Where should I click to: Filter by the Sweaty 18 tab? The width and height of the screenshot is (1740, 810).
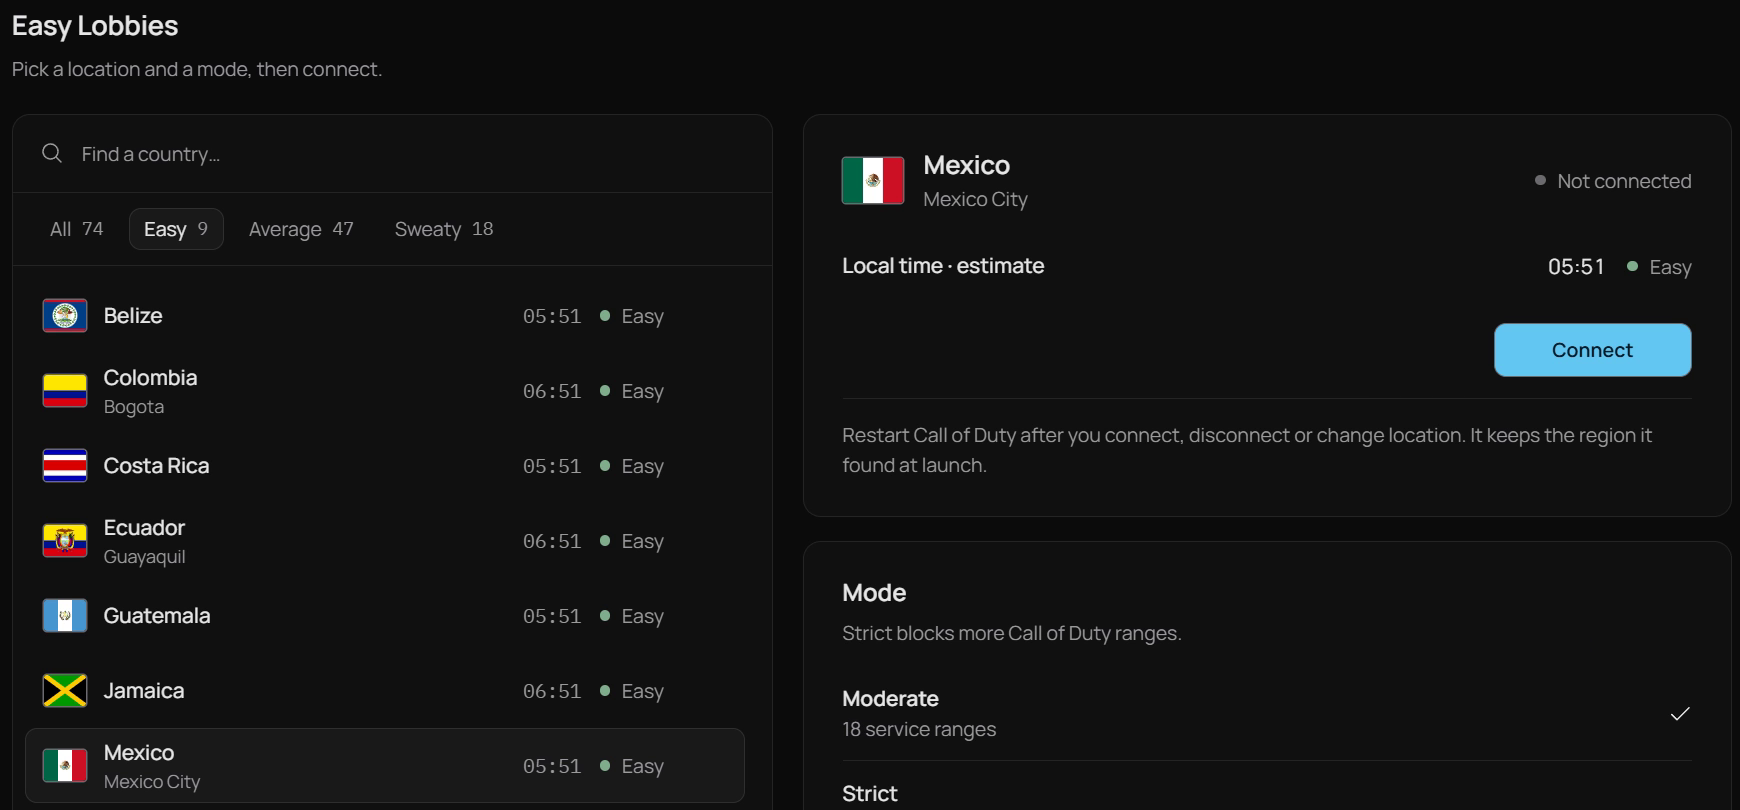444,229
